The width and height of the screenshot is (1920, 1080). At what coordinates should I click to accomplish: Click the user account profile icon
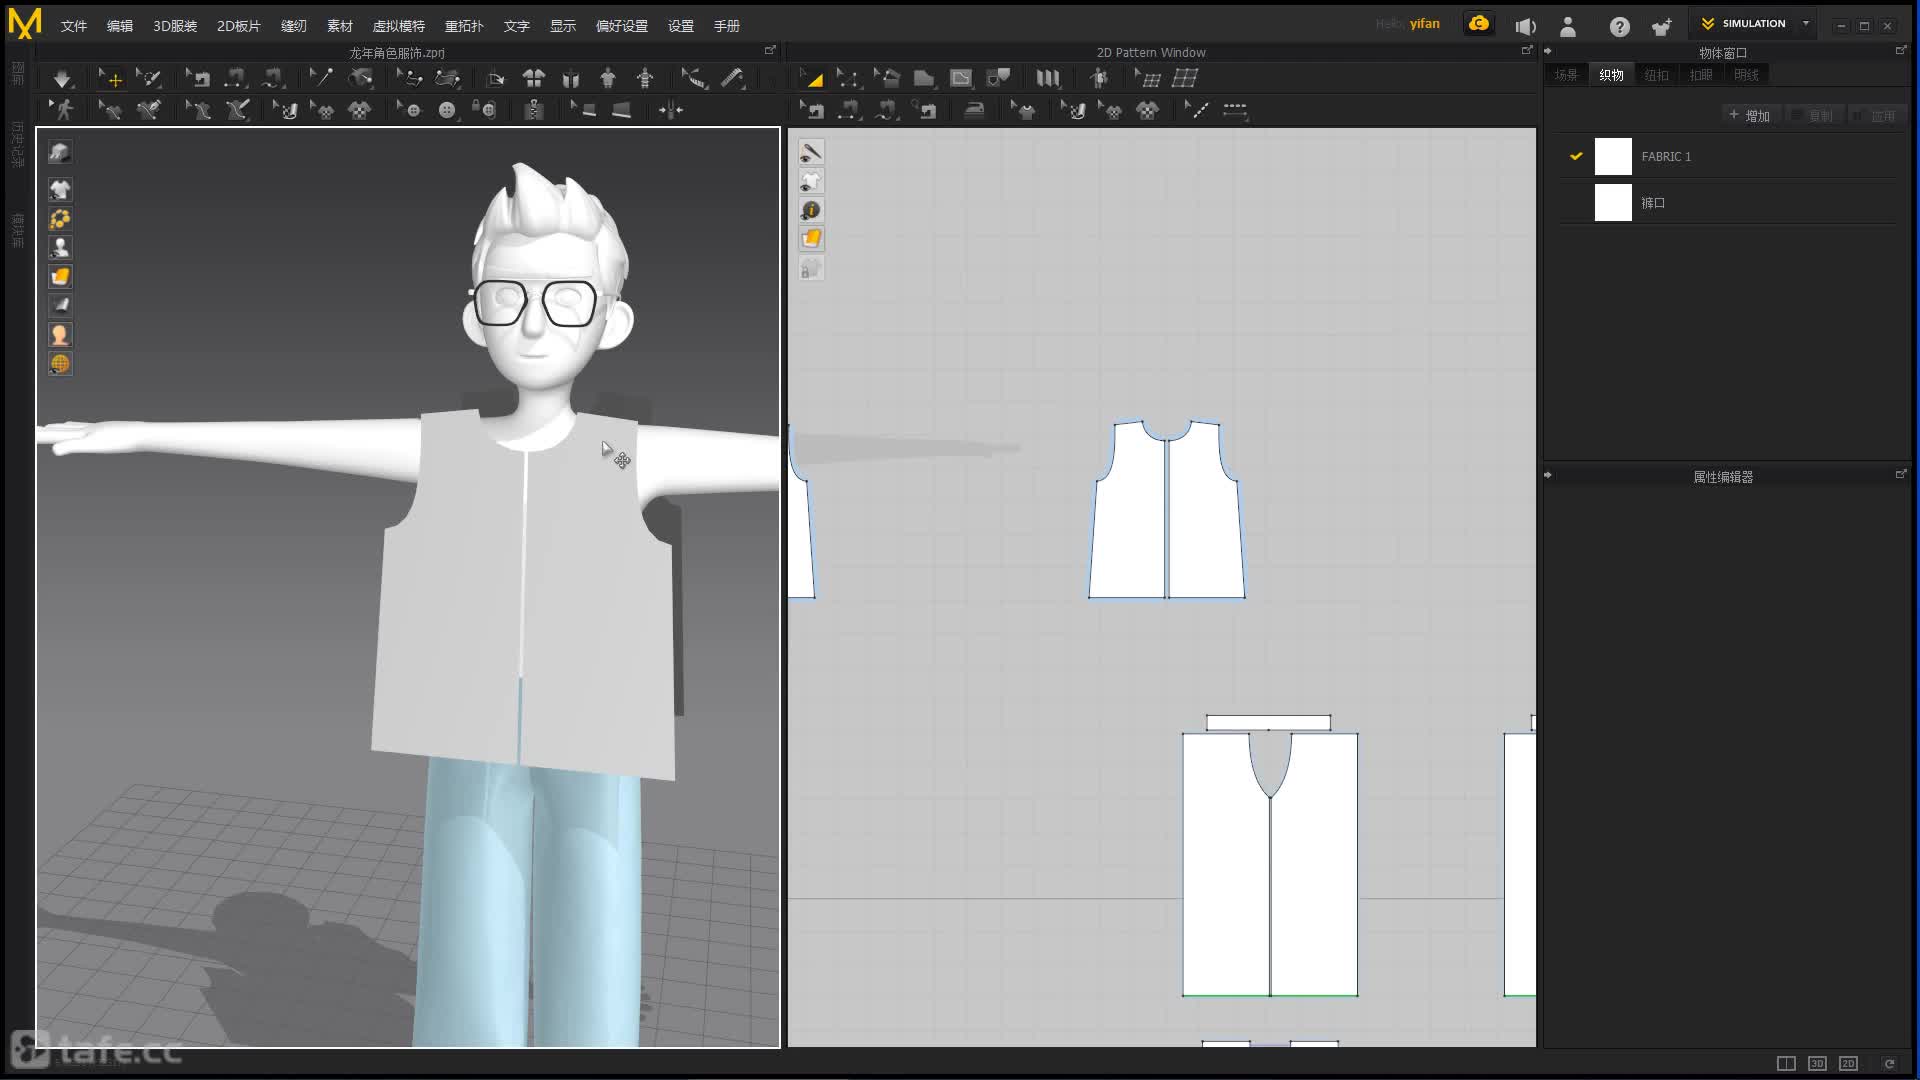click(1568, 27)
